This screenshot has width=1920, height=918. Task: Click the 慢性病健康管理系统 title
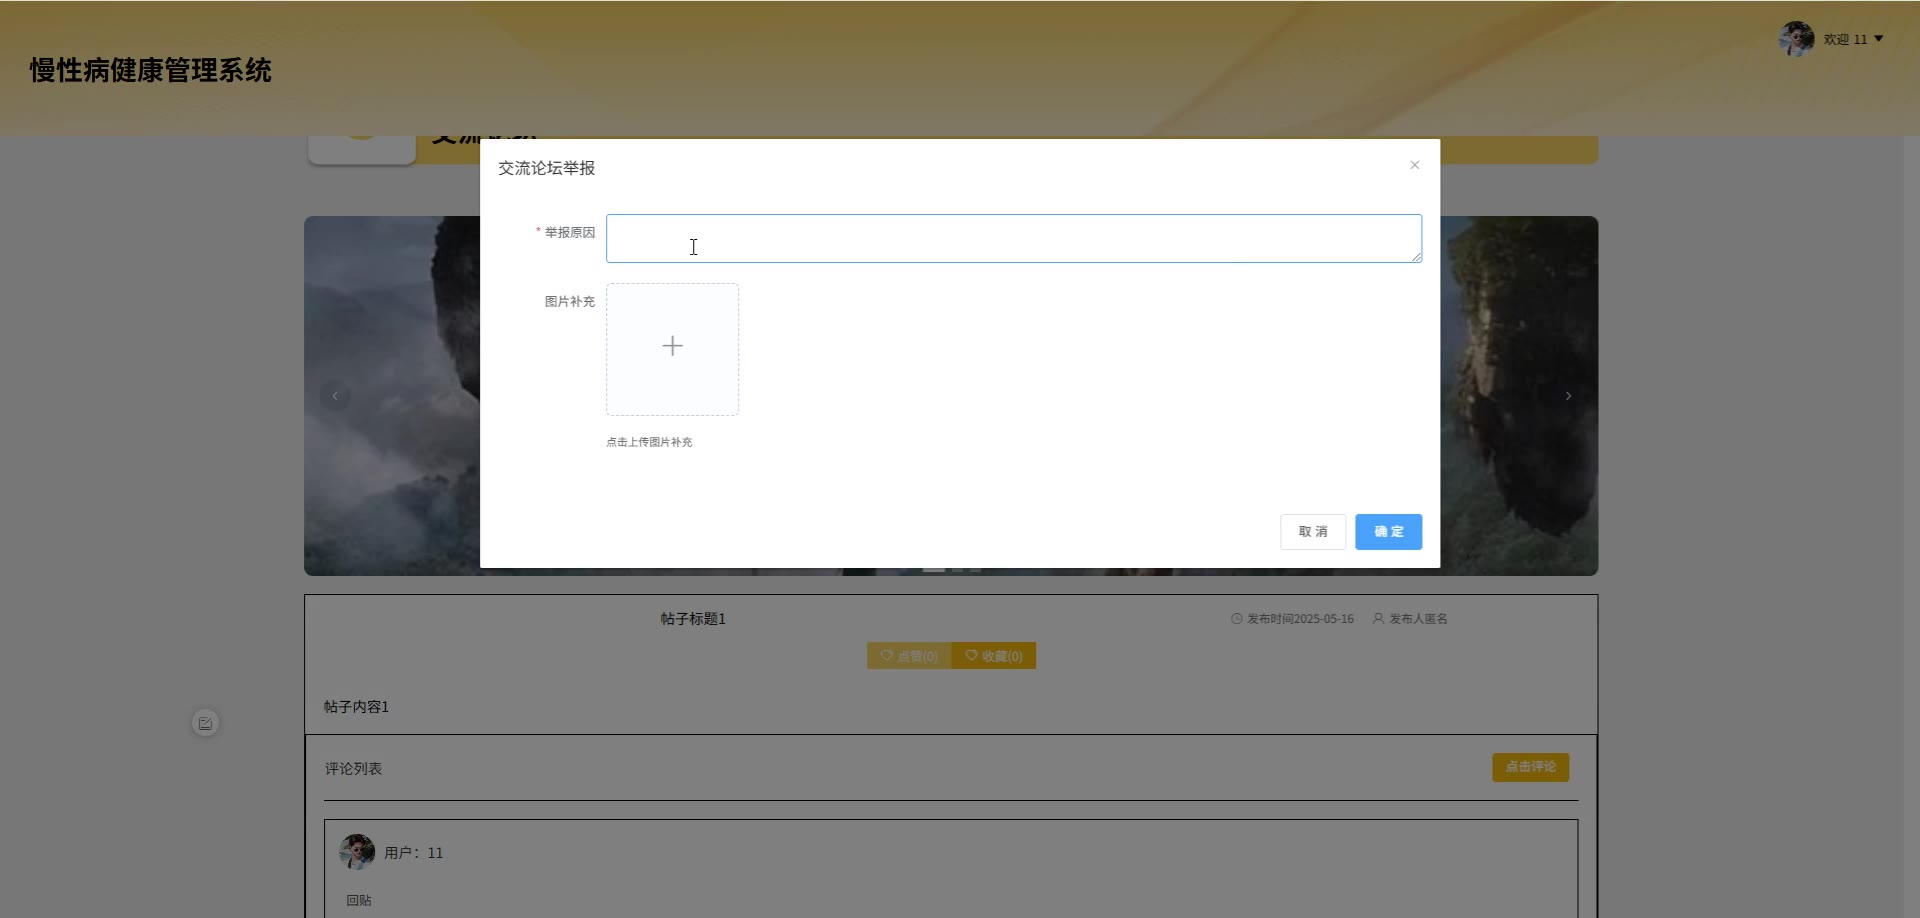point(151,71)
